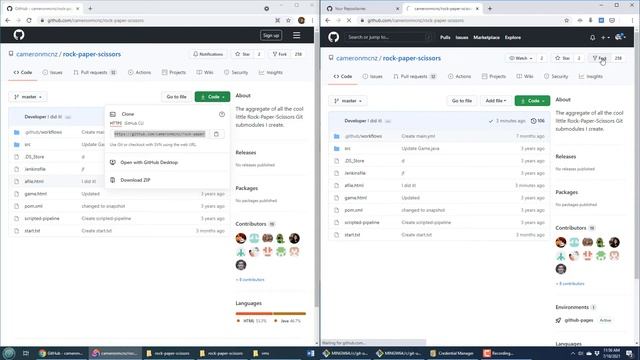The height and width of the screenshot is (360, 640).
Task: Click cameronmcnz owner link in right window
Action: tap(357, 58)
